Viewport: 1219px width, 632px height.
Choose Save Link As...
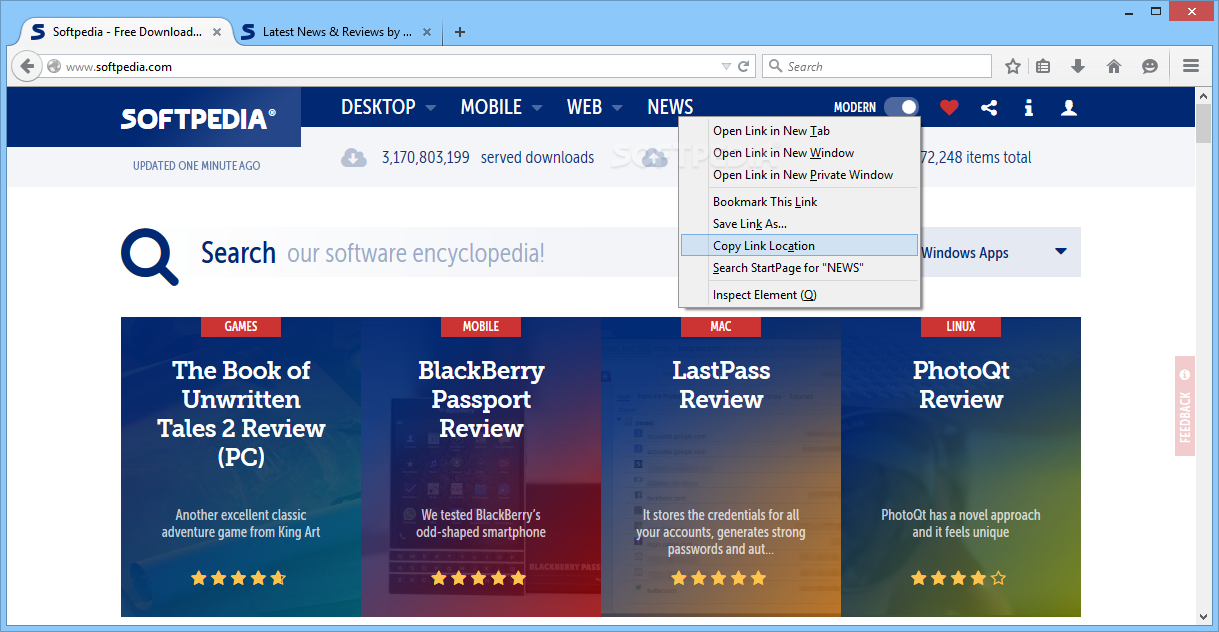pyautogui.click(x=799, y=224)
